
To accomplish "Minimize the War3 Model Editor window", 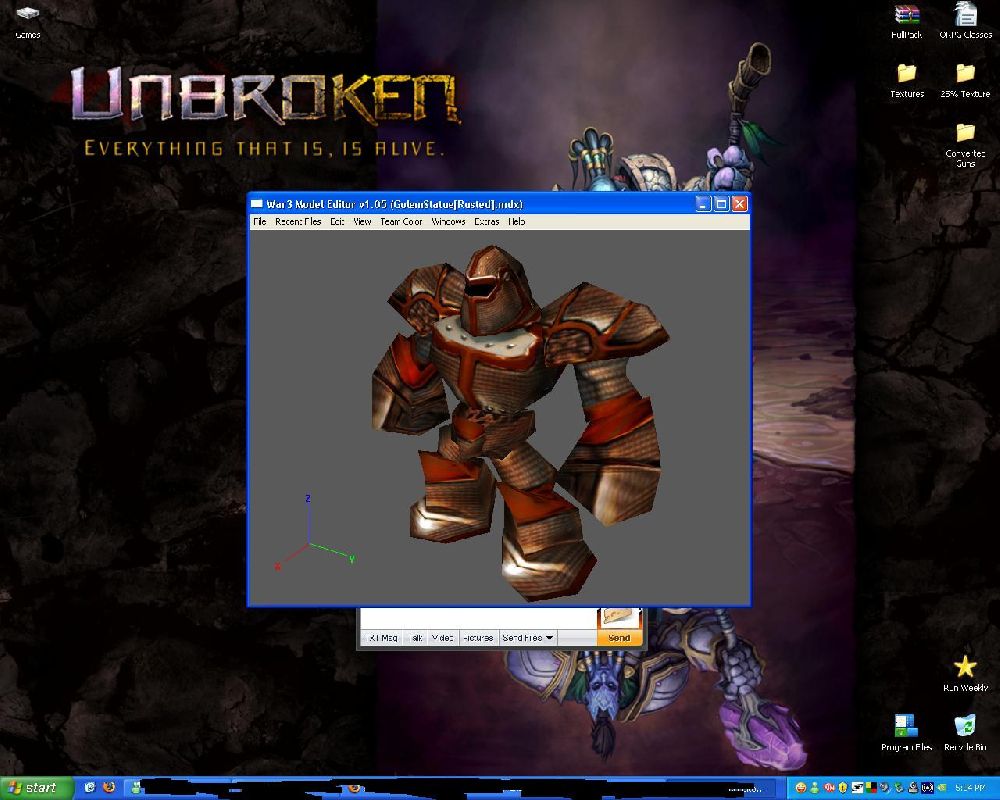I will [x=703, y=204].
